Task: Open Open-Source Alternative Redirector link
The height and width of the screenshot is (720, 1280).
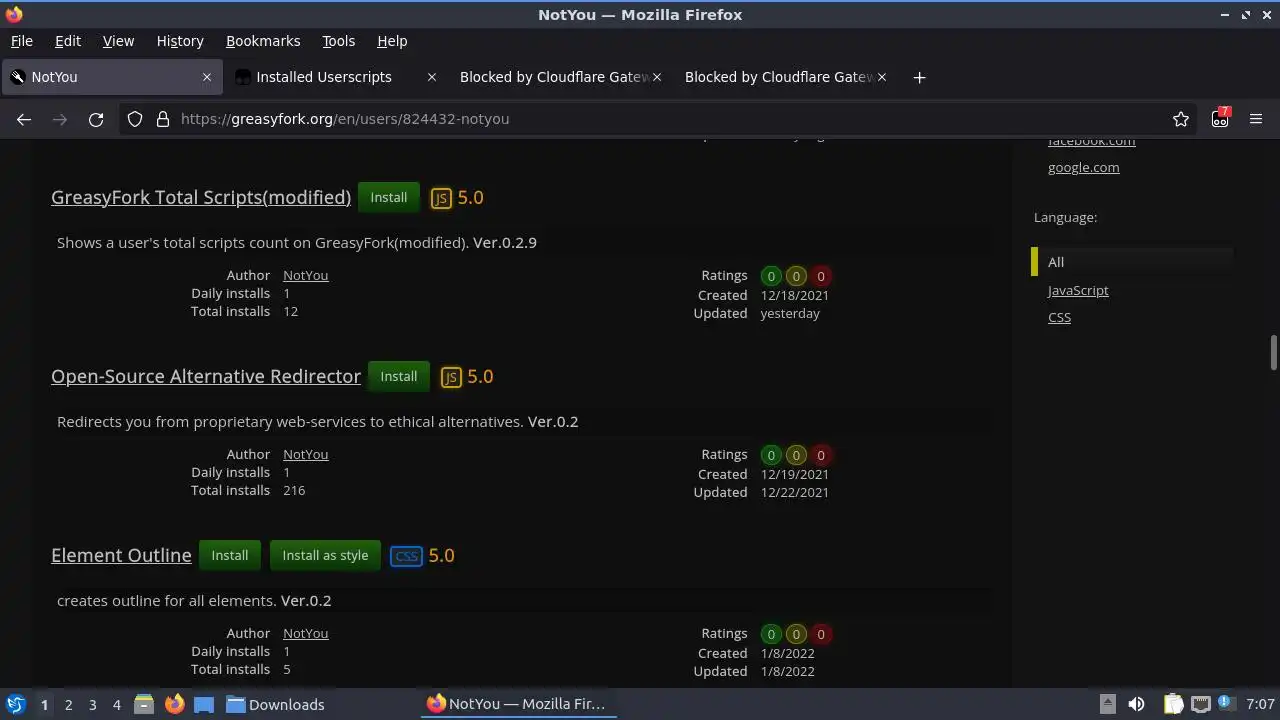Action: [x=206, y=377]
